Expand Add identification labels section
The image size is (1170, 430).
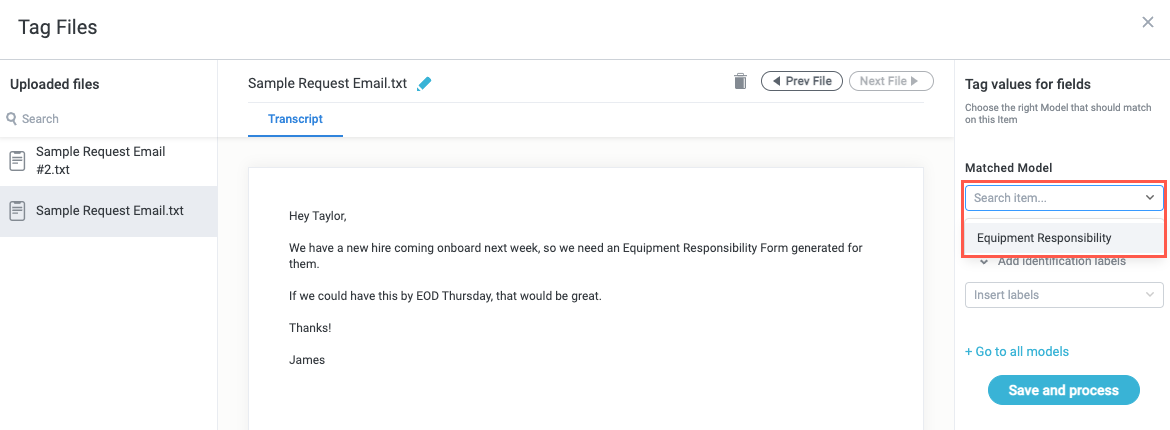point(984,262)
